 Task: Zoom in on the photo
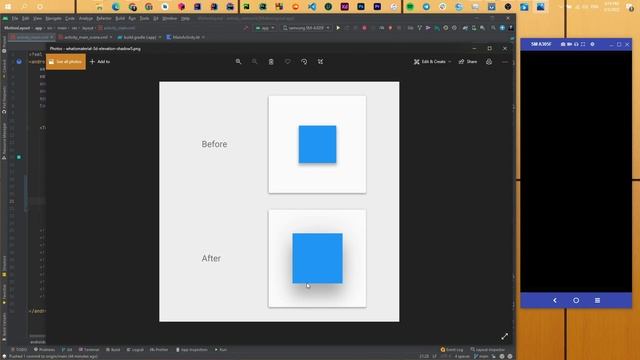(238, 62)
